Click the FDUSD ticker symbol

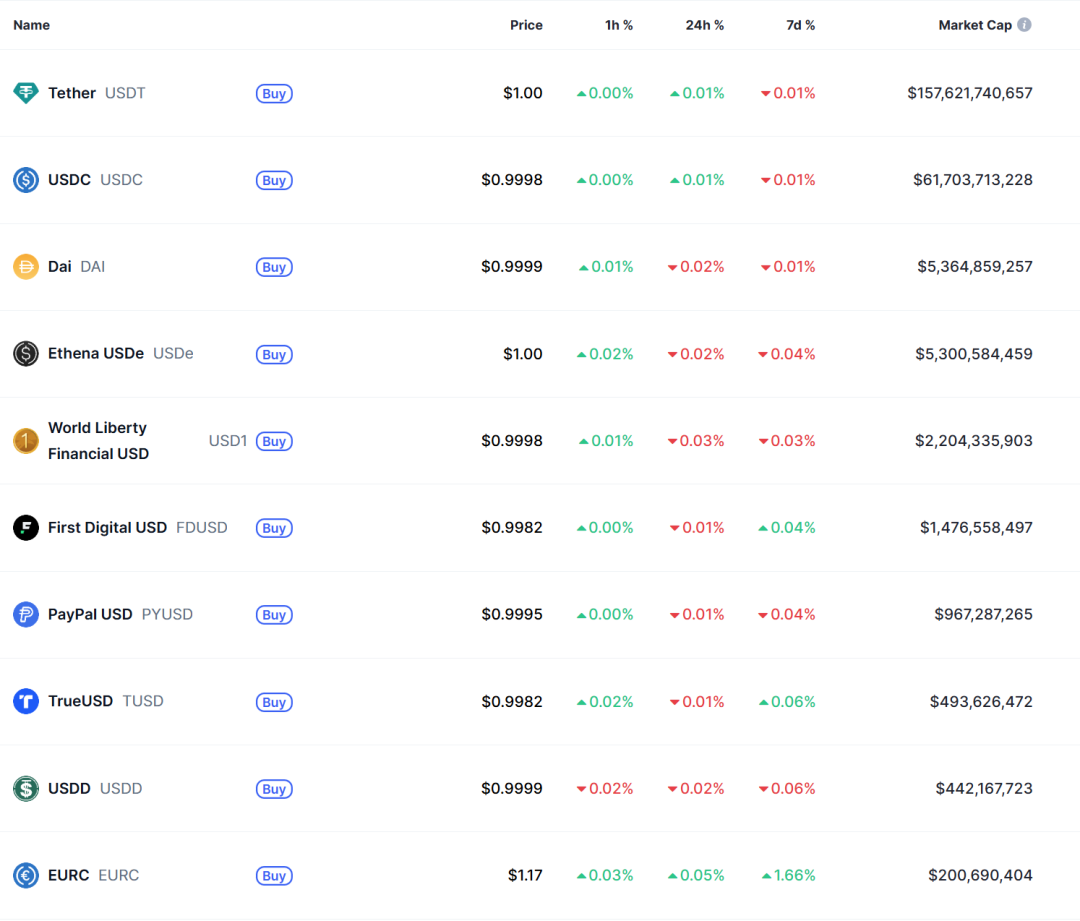tap(202, 528)
